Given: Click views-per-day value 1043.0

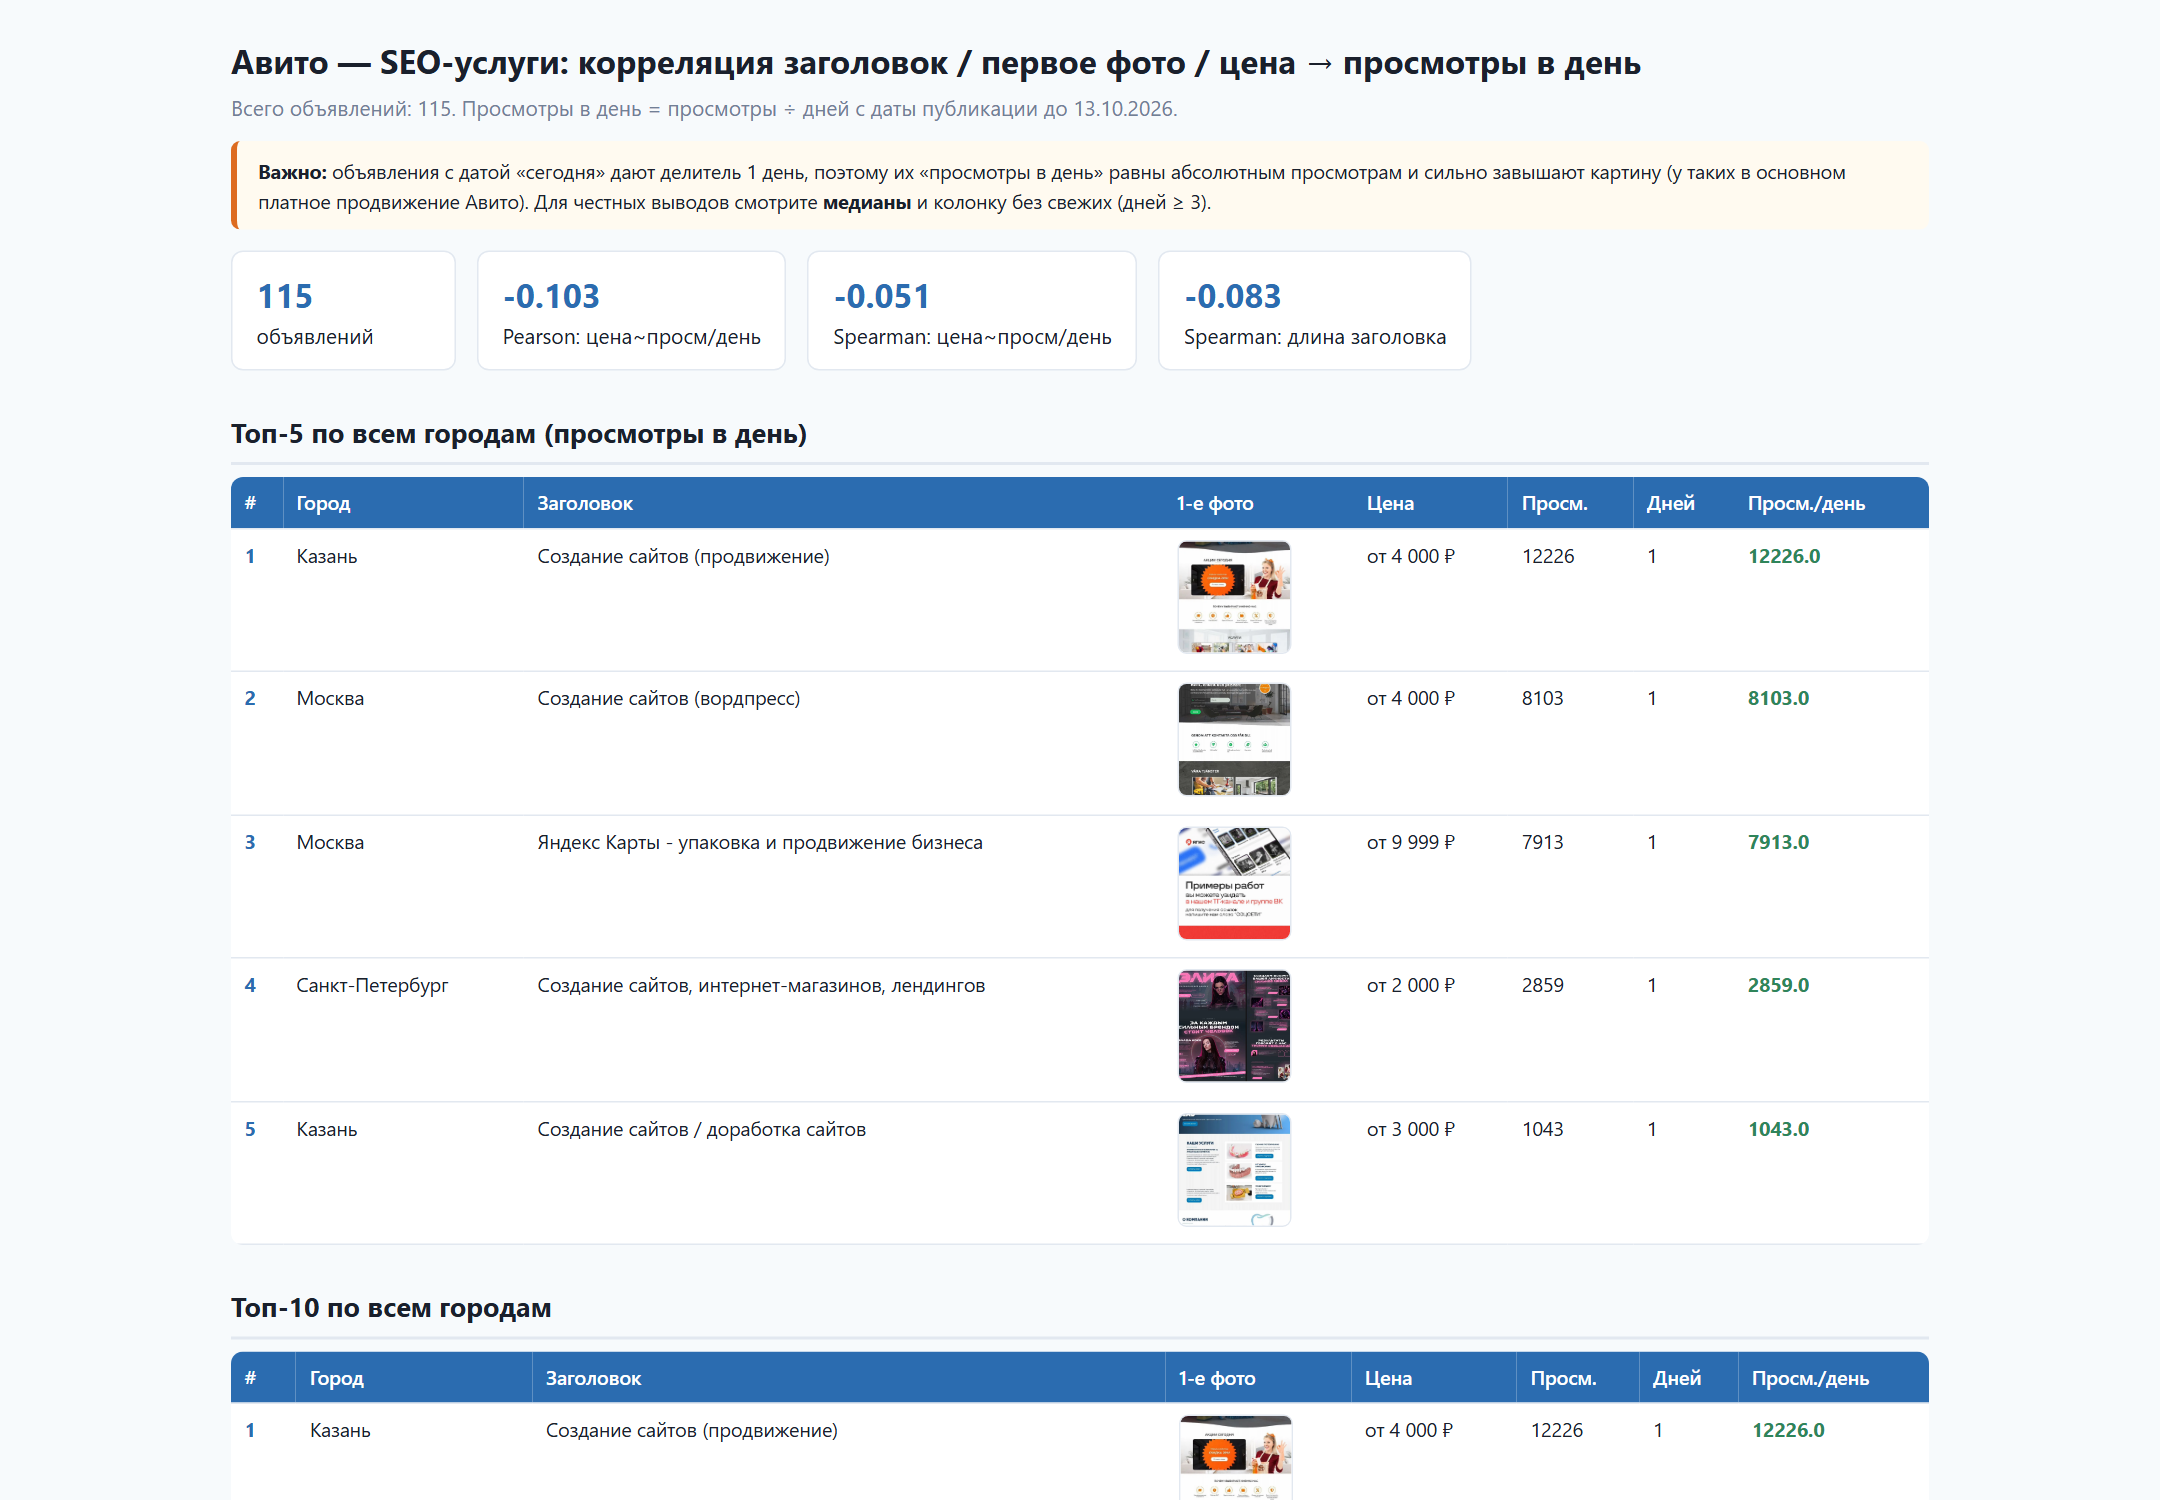Looking at the screenshot, I should coord(1778,1129).
